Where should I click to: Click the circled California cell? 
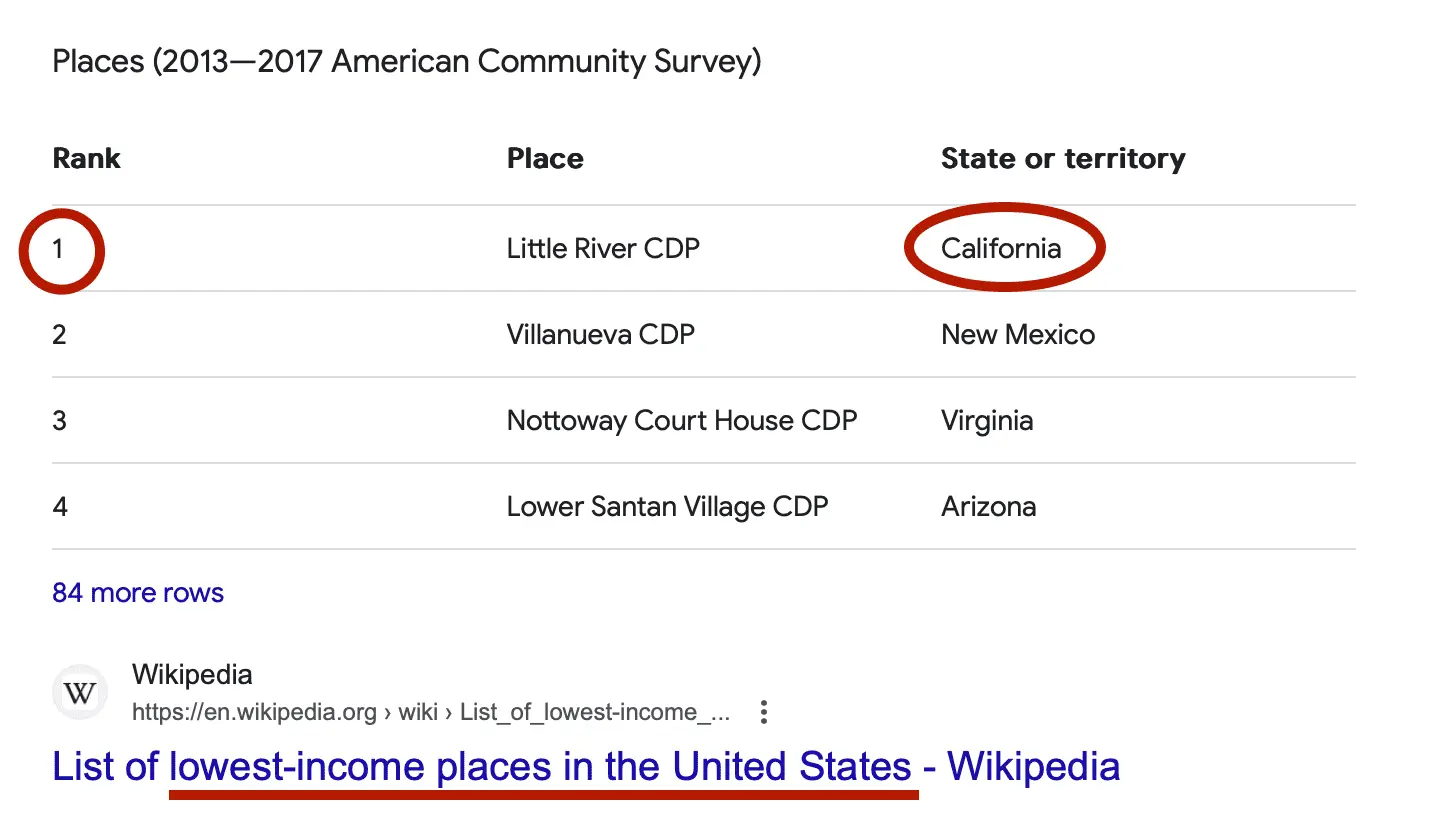coord(1001,248)
